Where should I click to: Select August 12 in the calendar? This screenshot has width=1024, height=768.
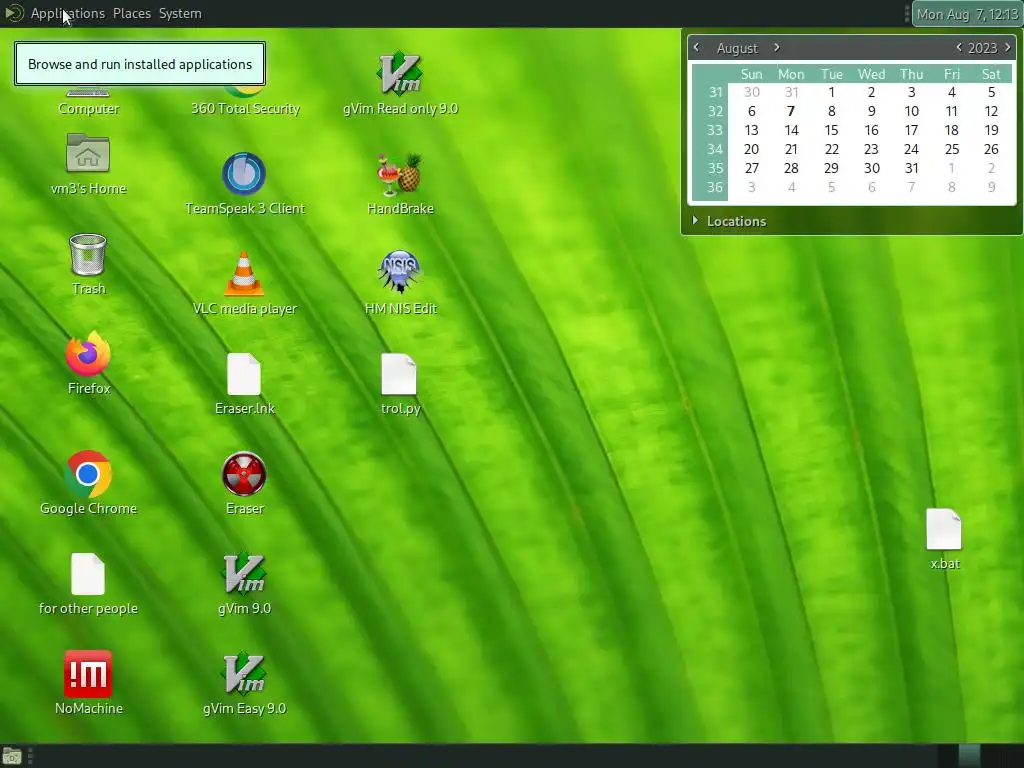click(x=991, y=111)
